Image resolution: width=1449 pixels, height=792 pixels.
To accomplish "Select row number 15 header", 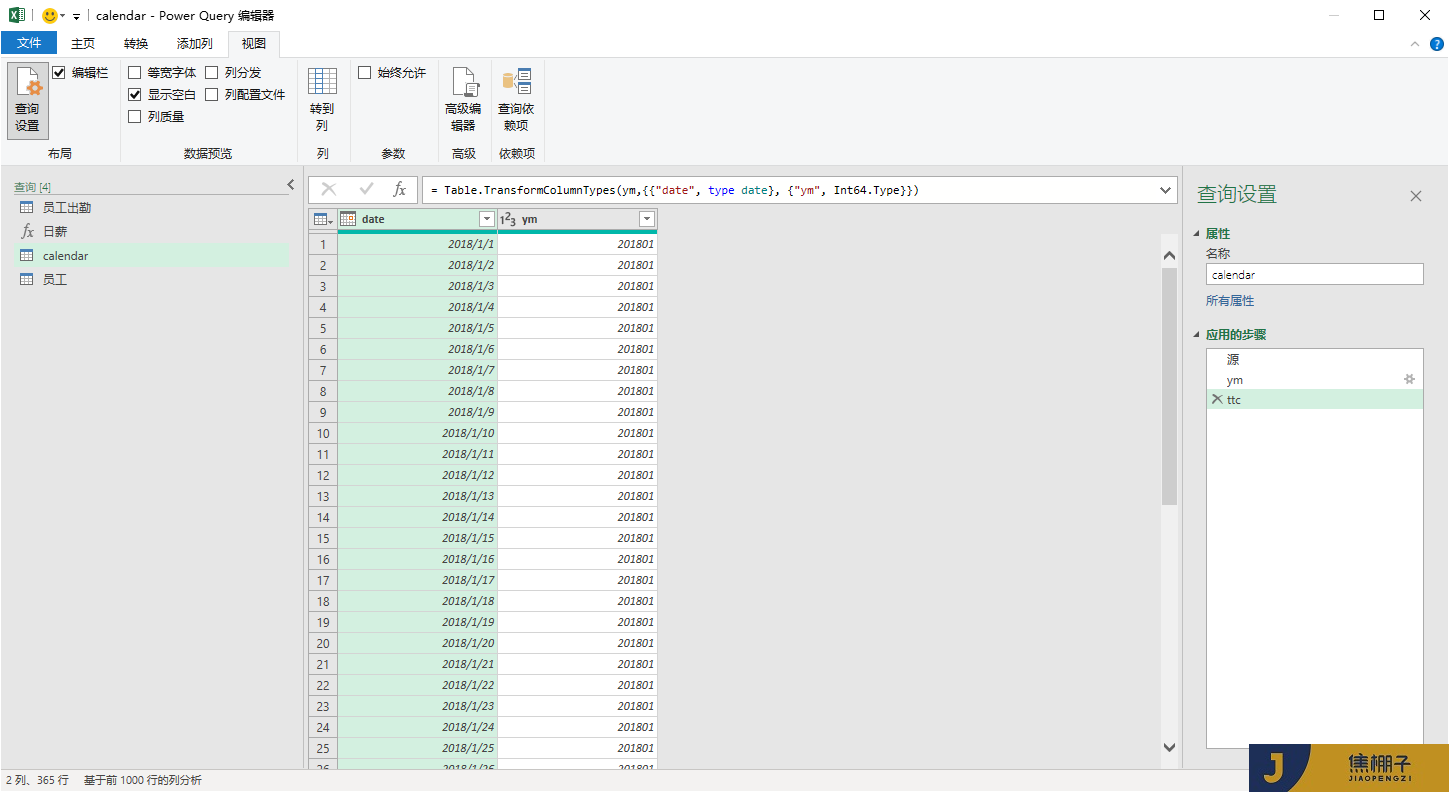I will pos(323,538).
